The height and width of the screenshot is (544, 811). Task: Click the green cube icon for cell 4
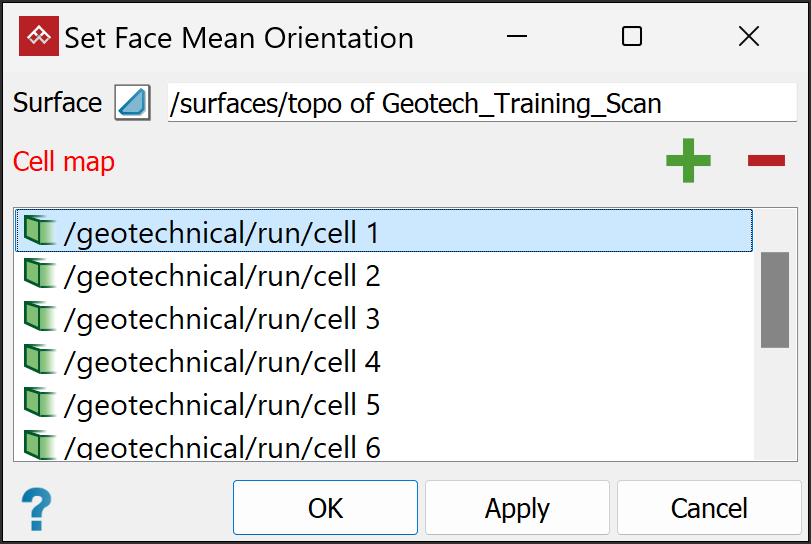[39, 361]
